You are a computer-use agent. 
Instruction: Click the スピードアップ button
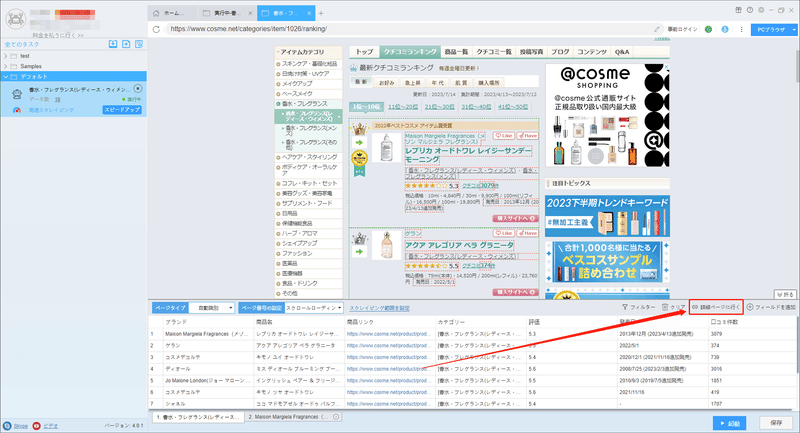122,110
